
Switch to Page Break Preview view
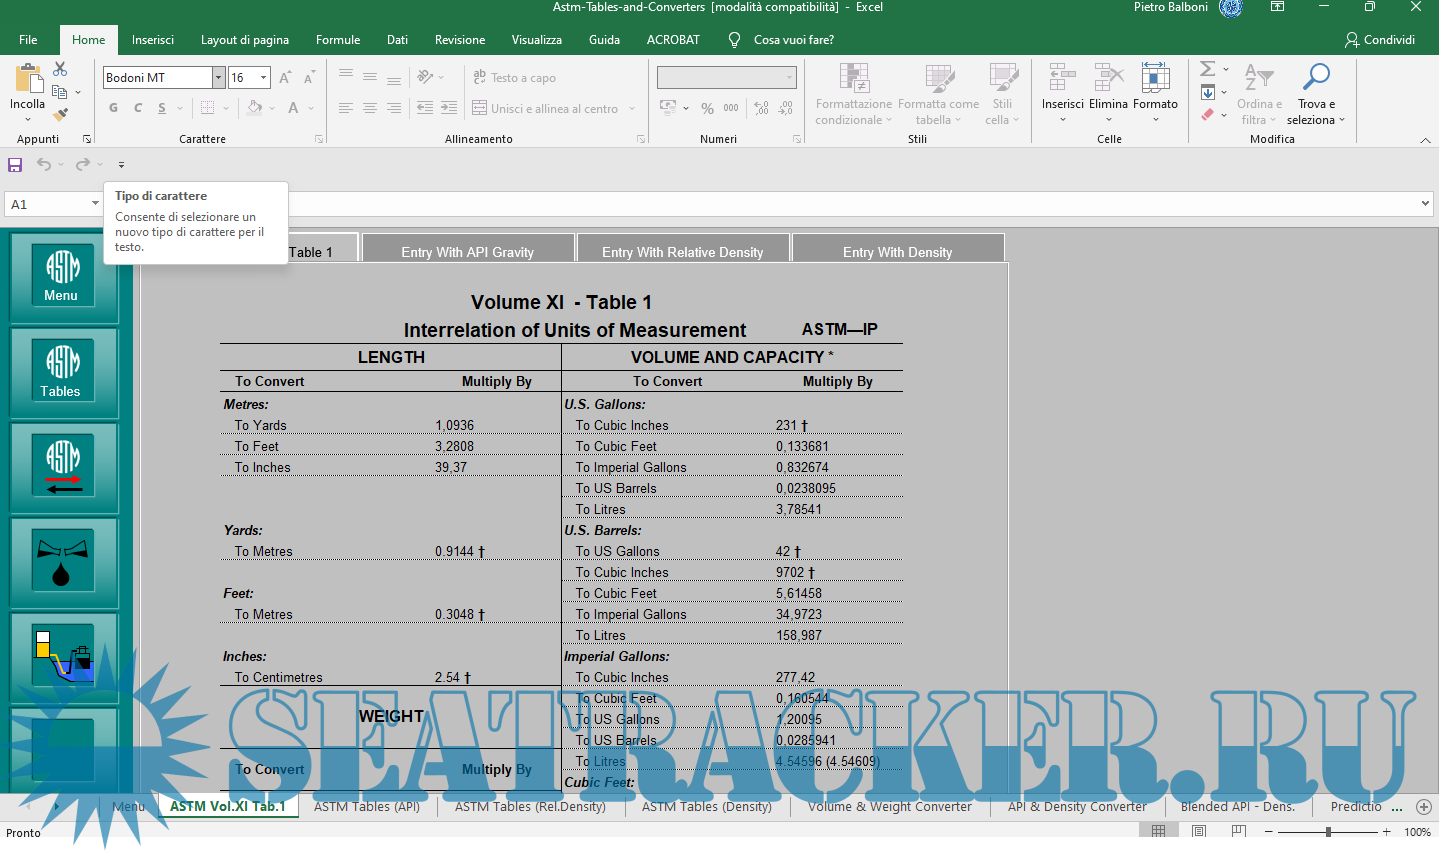pyautogui.click(x=1239, y=832)
